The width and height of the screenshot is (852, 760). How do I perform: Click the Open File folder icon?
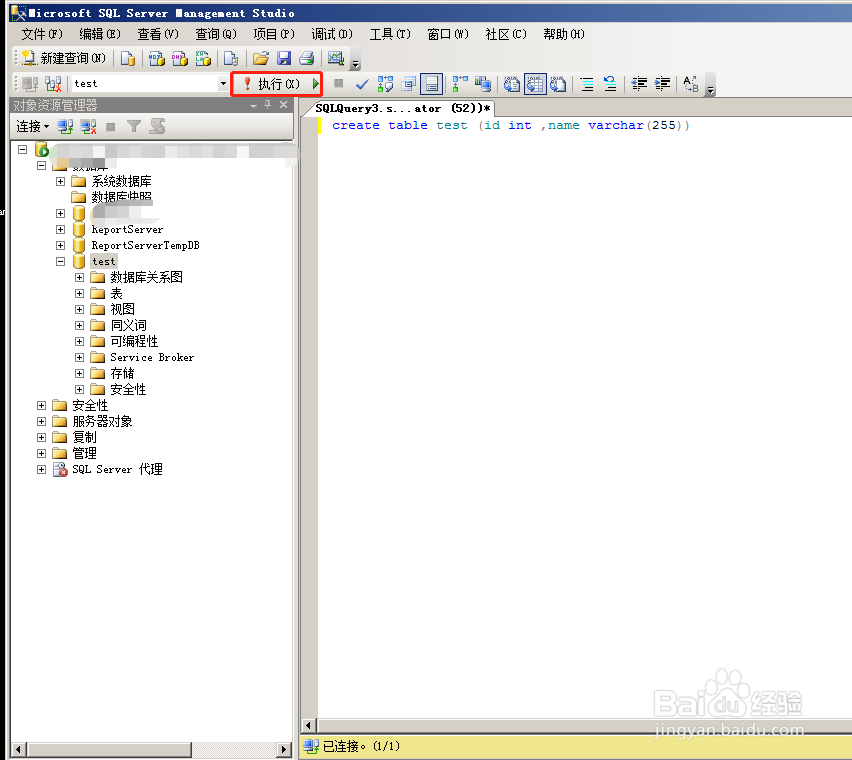(x=261, y=58)
